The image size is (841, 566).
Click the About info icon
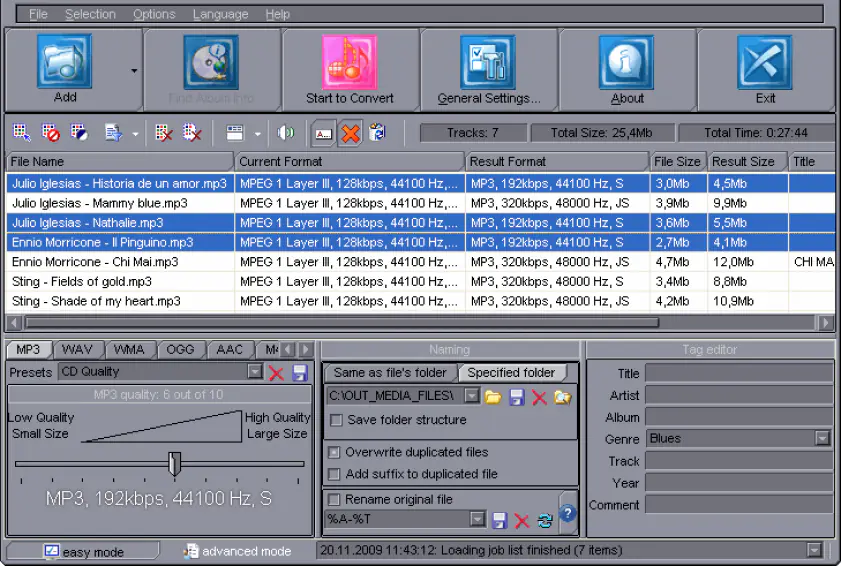point(627,62)
